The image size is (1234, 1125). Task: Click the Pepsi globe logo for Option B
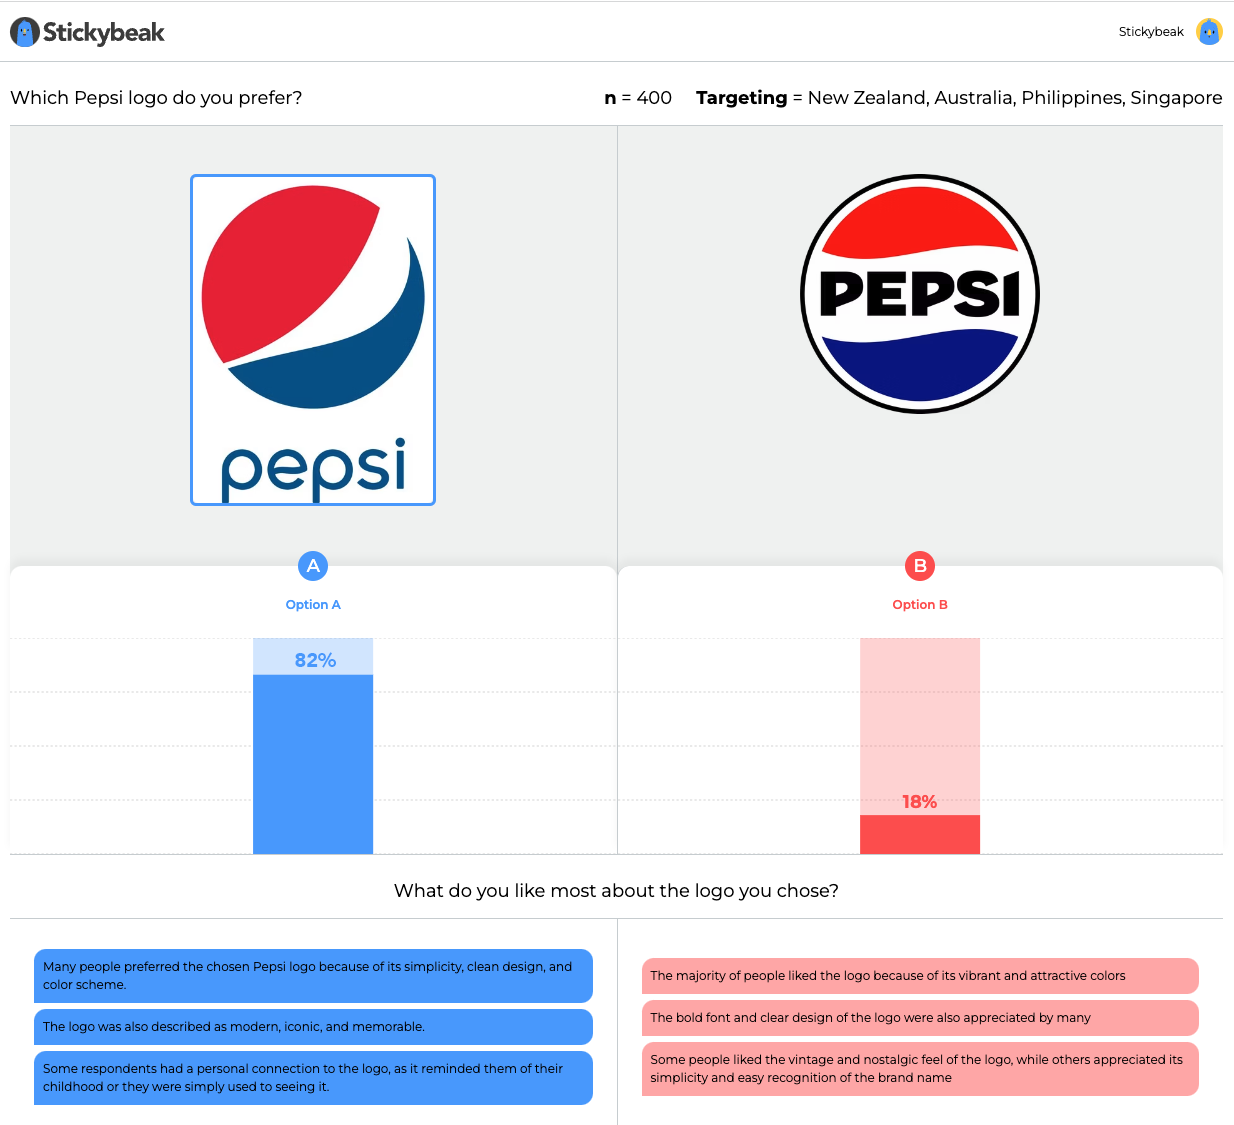pyautogui.click(x=919, y=294)
